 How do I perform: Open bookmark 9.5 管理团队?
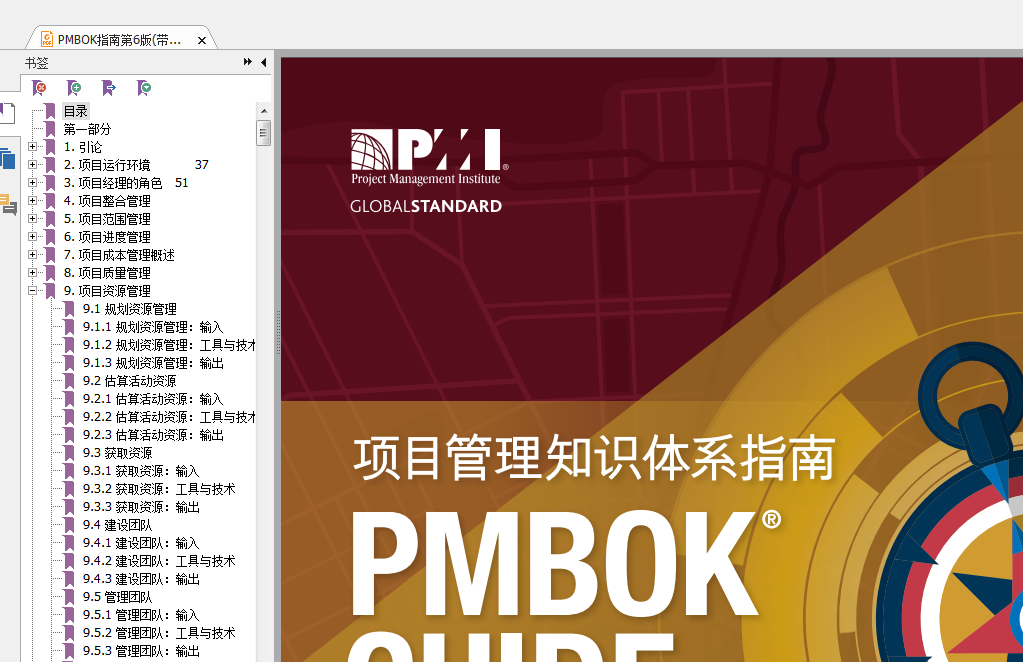(x=117, y=597)
